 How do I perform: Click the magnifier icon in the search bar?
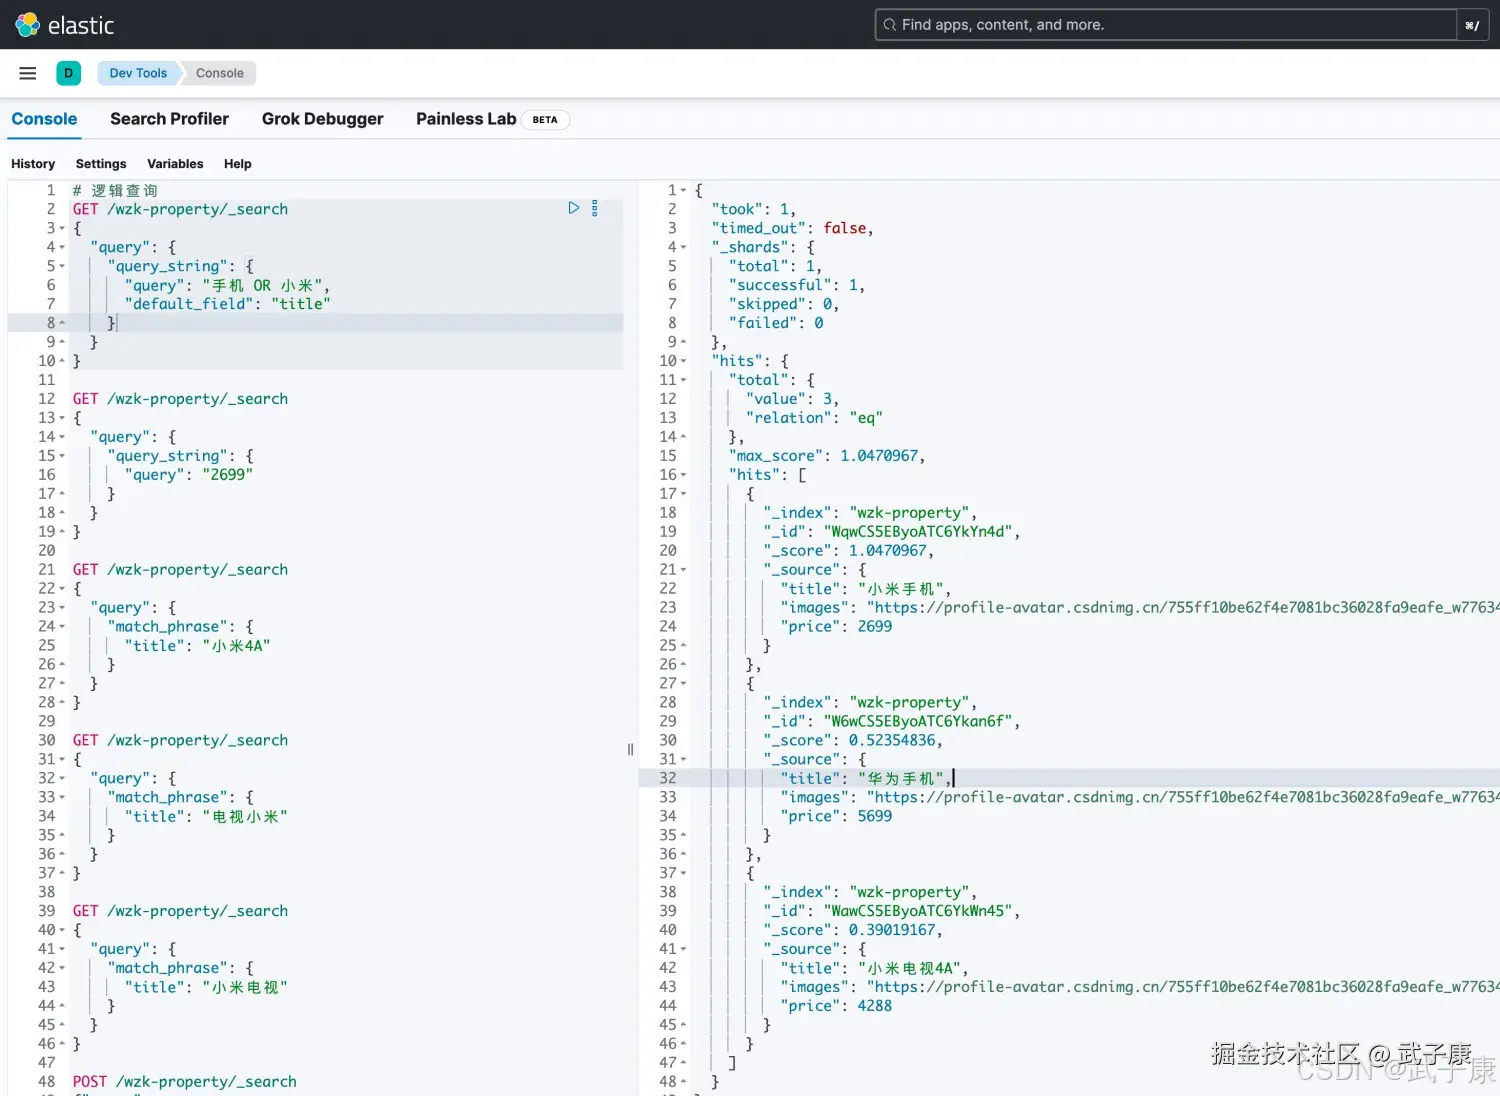[x=889, y=24]
